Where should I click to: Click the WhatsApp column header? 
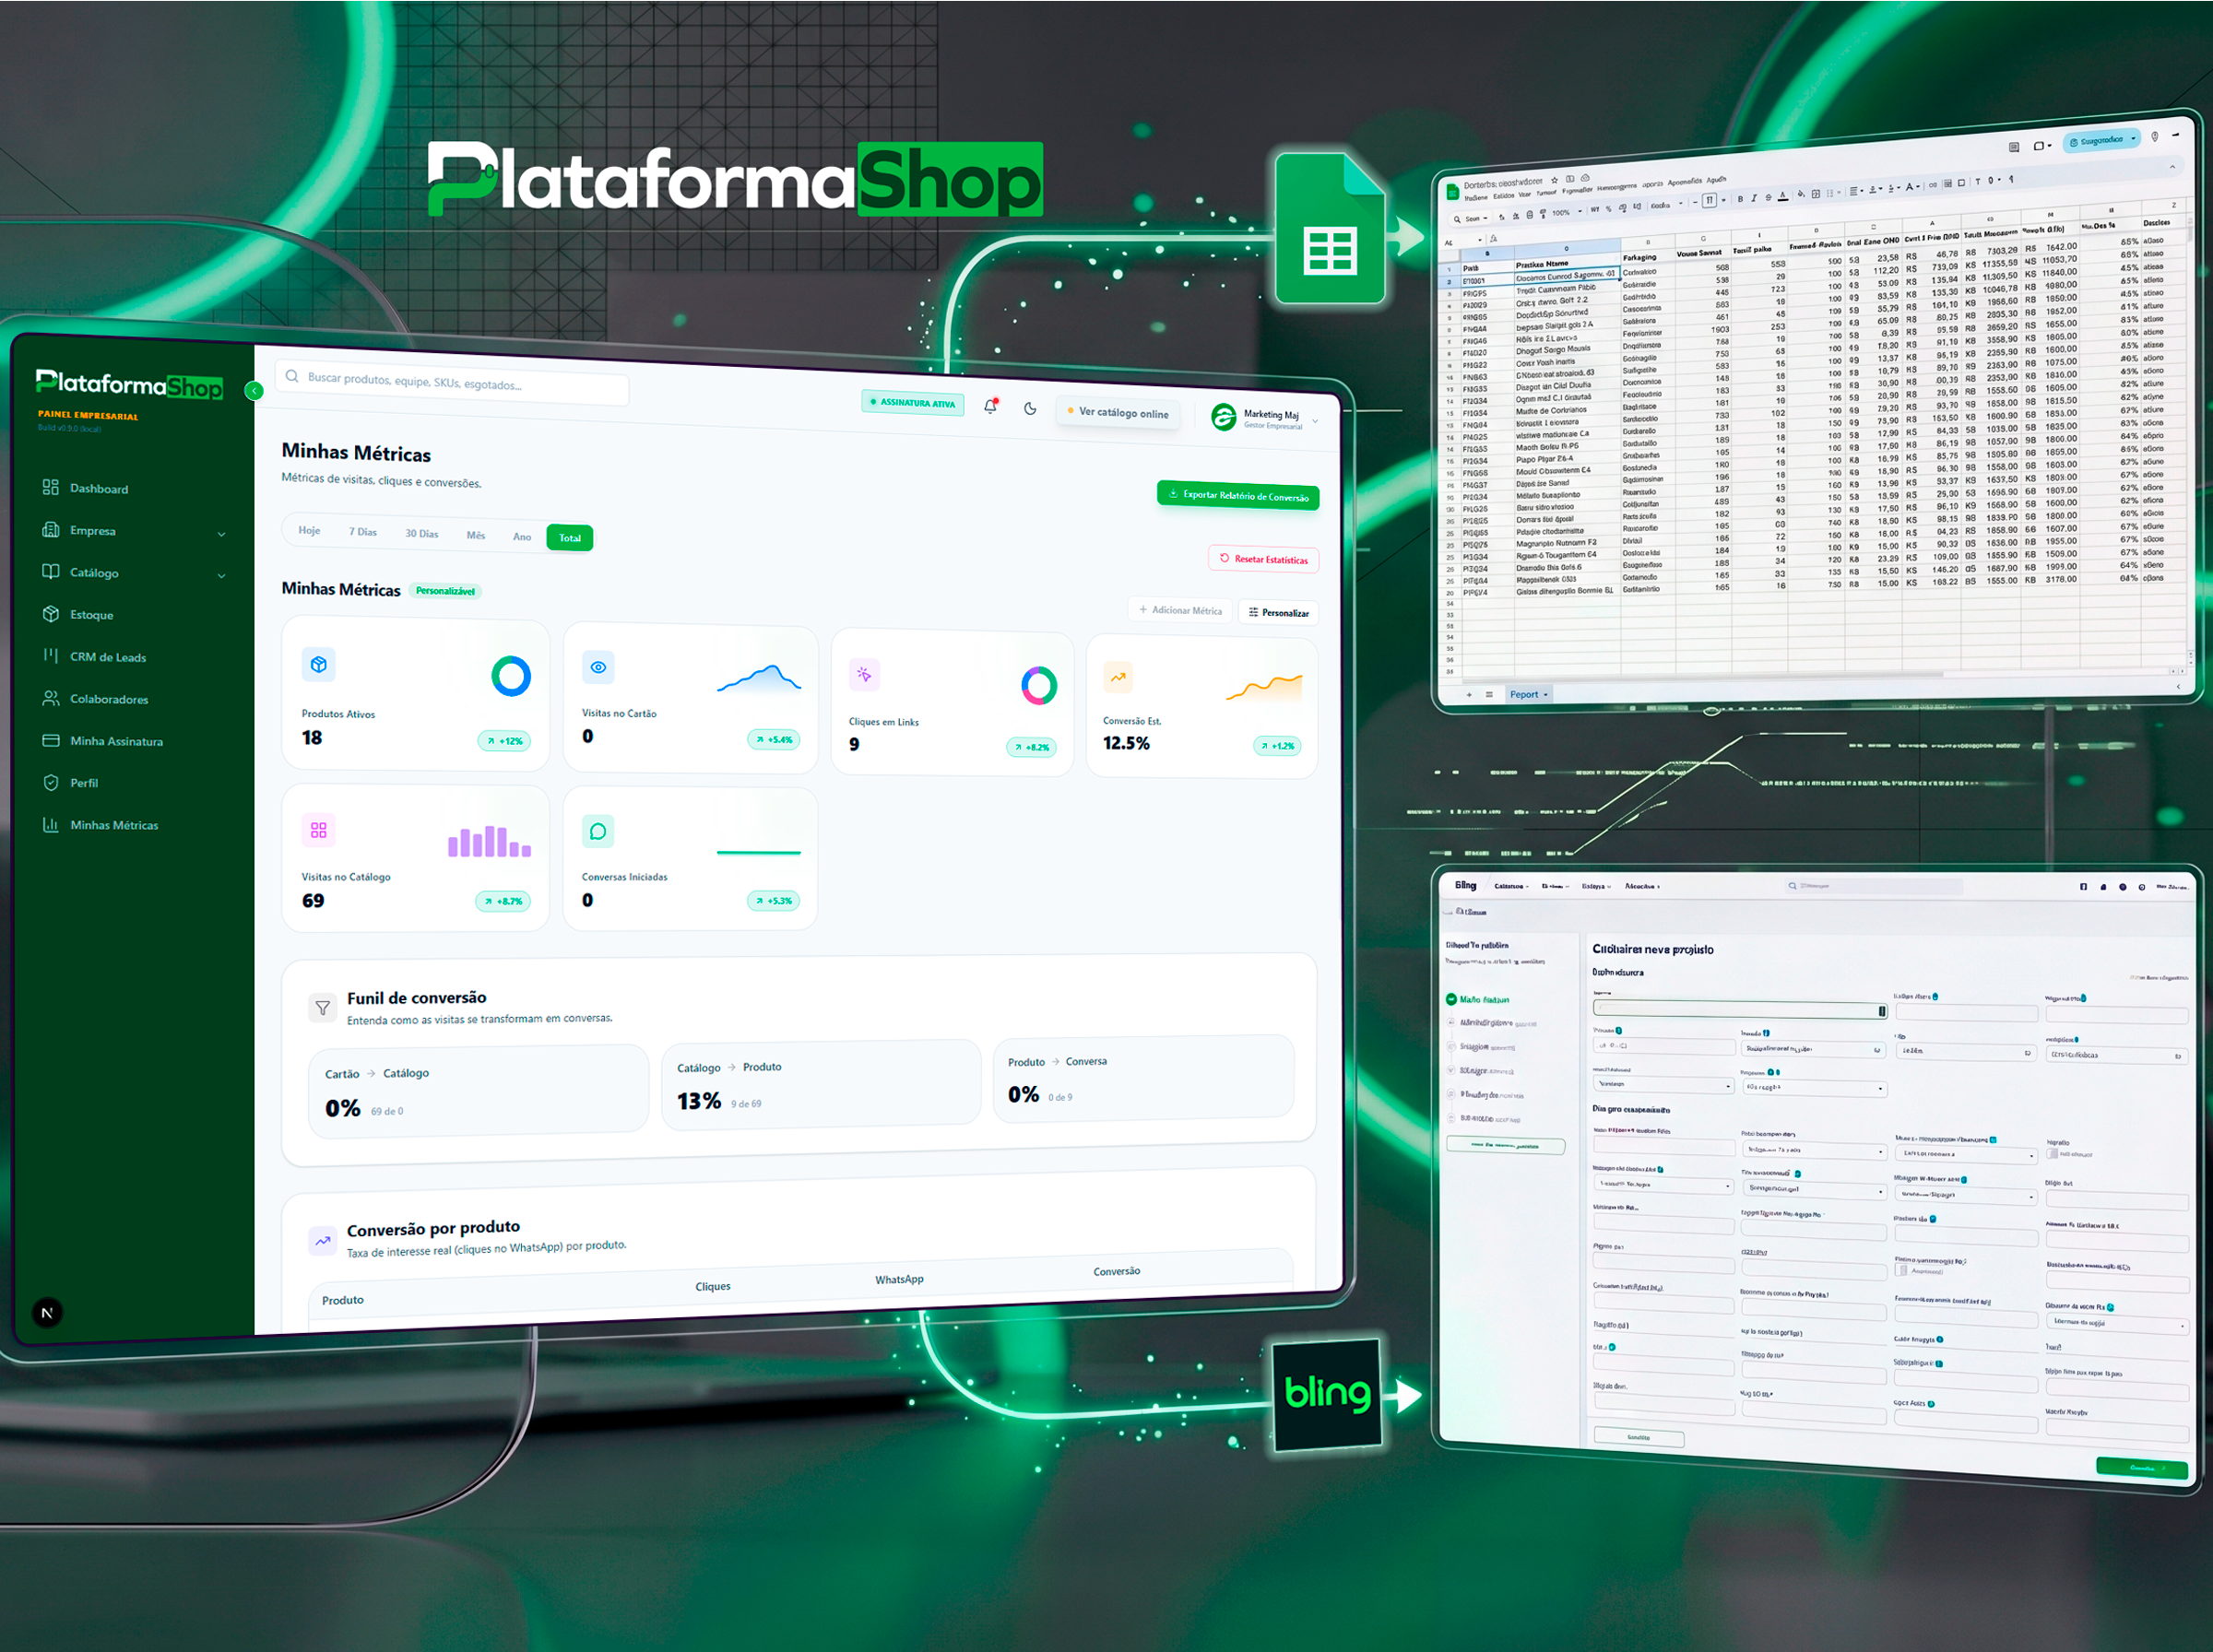899,1280
